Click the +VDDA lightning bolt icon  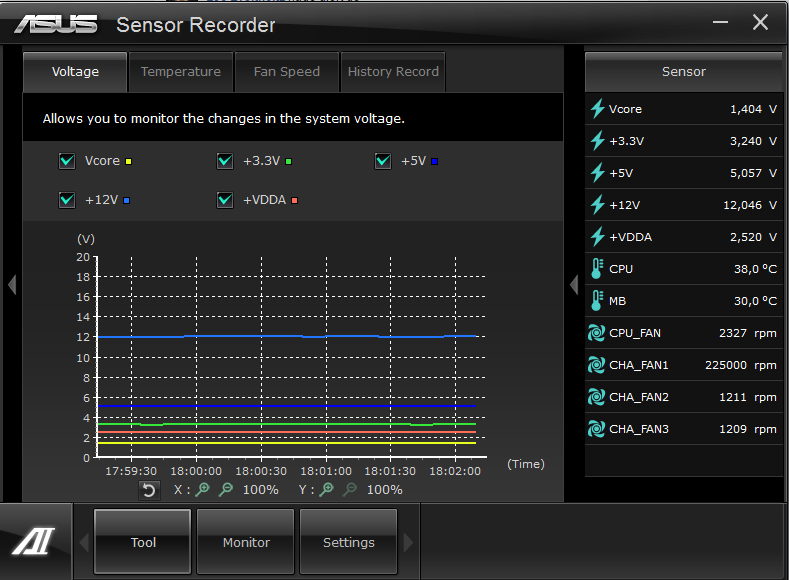click(x=597, y=237)
